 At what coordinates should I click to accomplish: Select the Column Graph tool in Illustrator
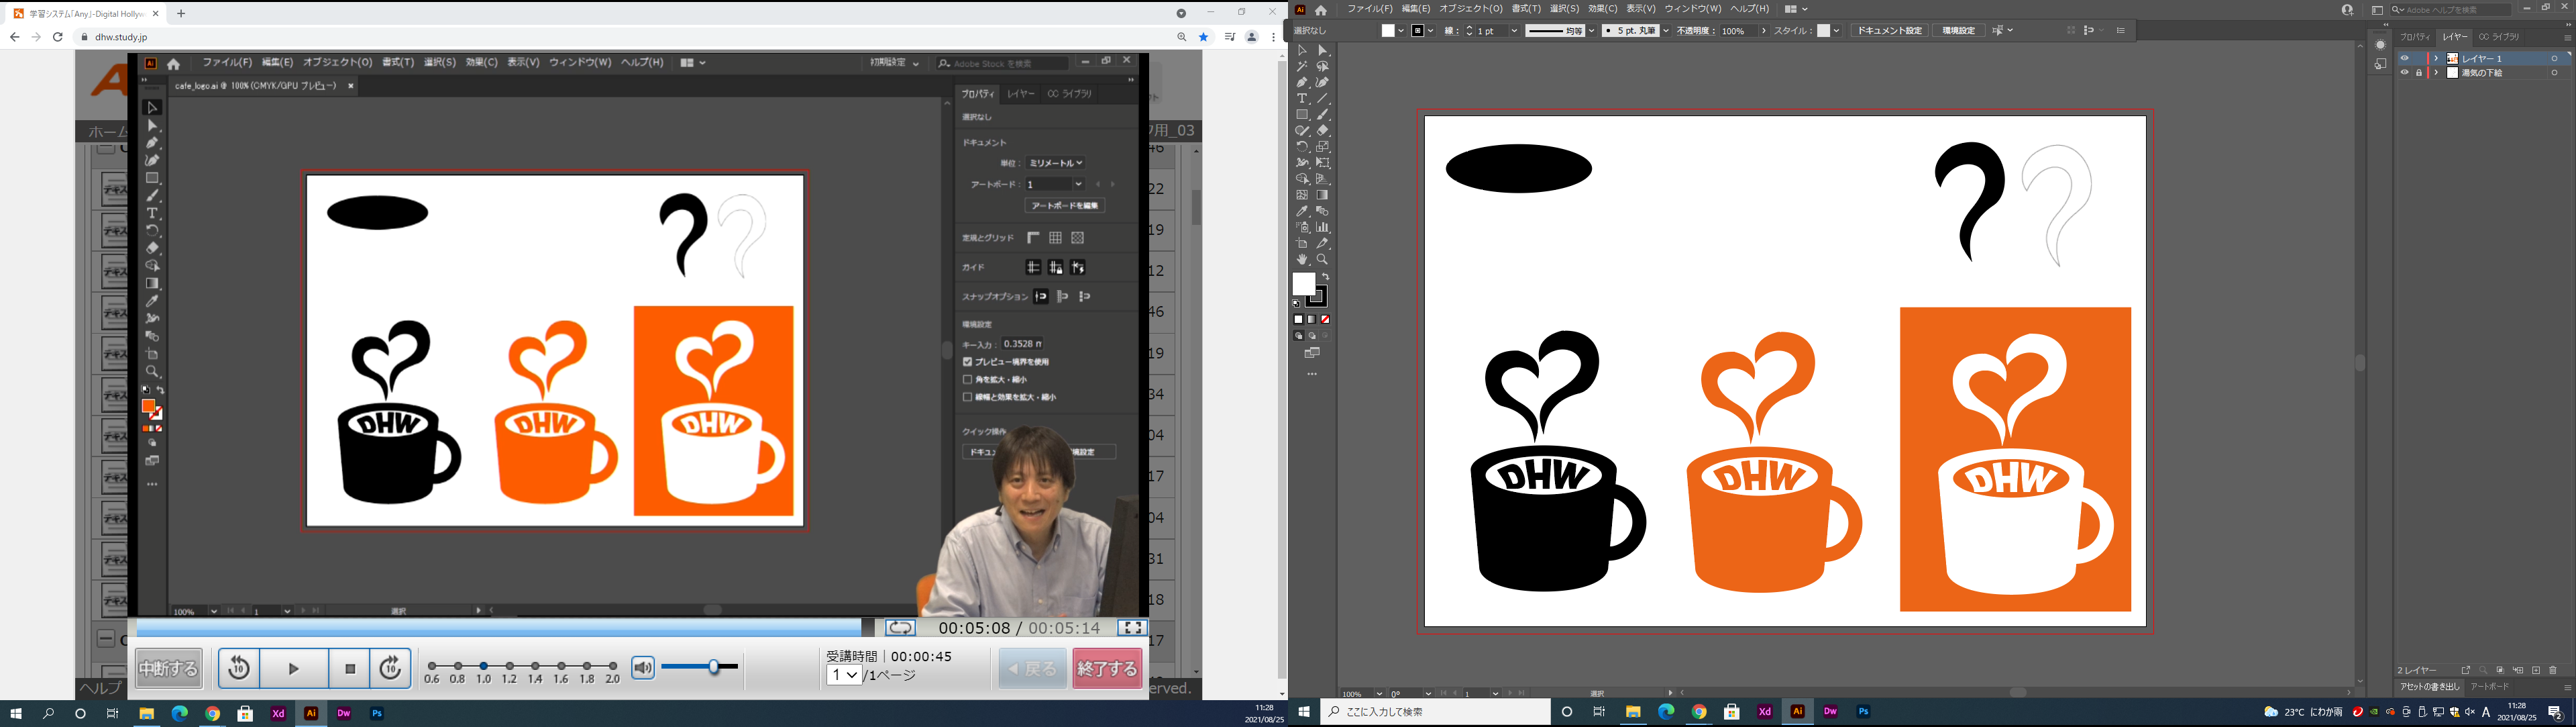[1322, 227]
